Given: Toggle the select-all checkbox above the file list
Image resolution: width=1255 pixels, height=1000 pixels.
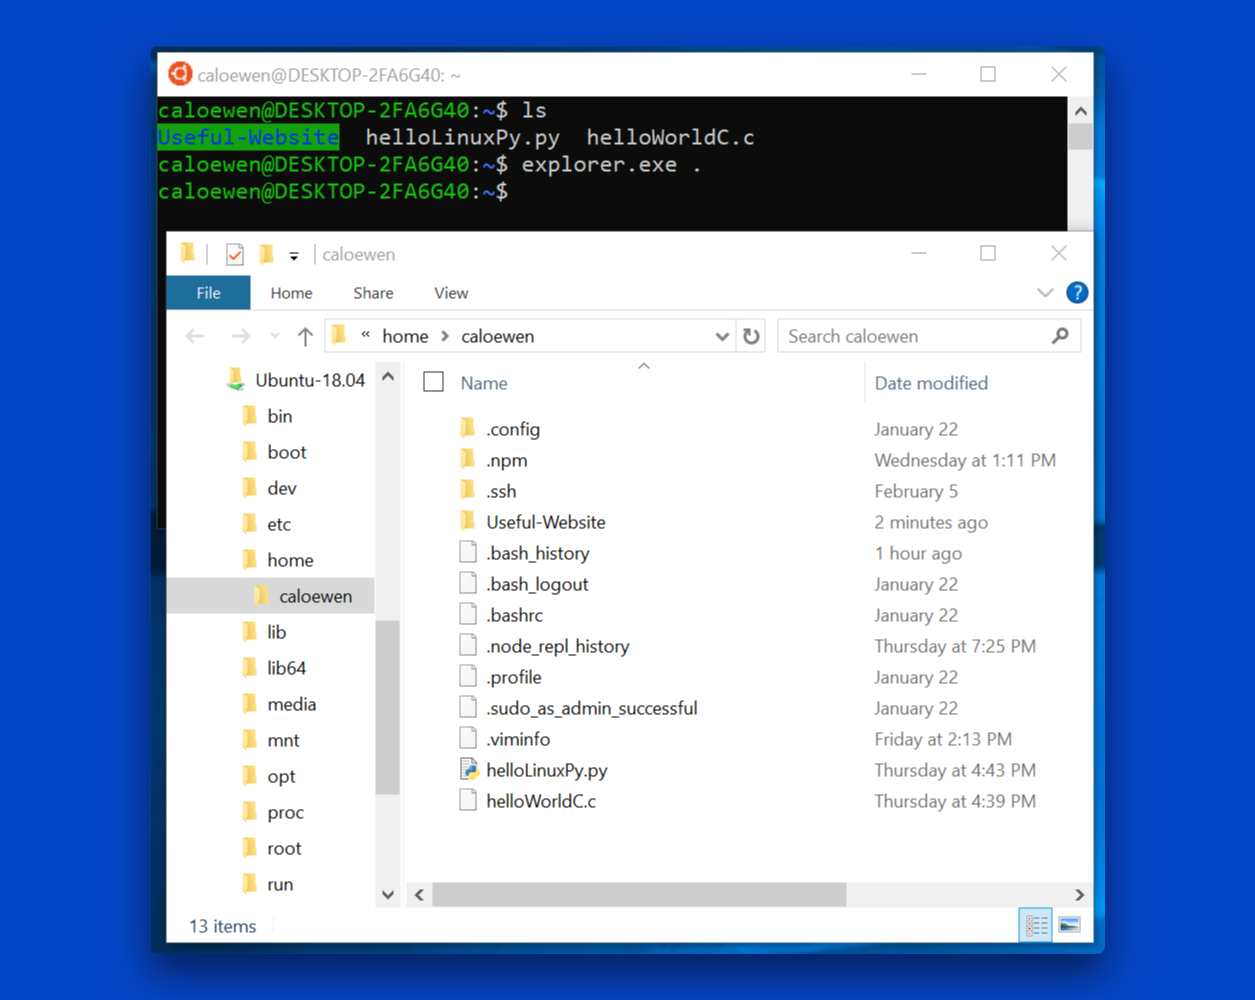Looking at the screenshot, I should 433,382.
